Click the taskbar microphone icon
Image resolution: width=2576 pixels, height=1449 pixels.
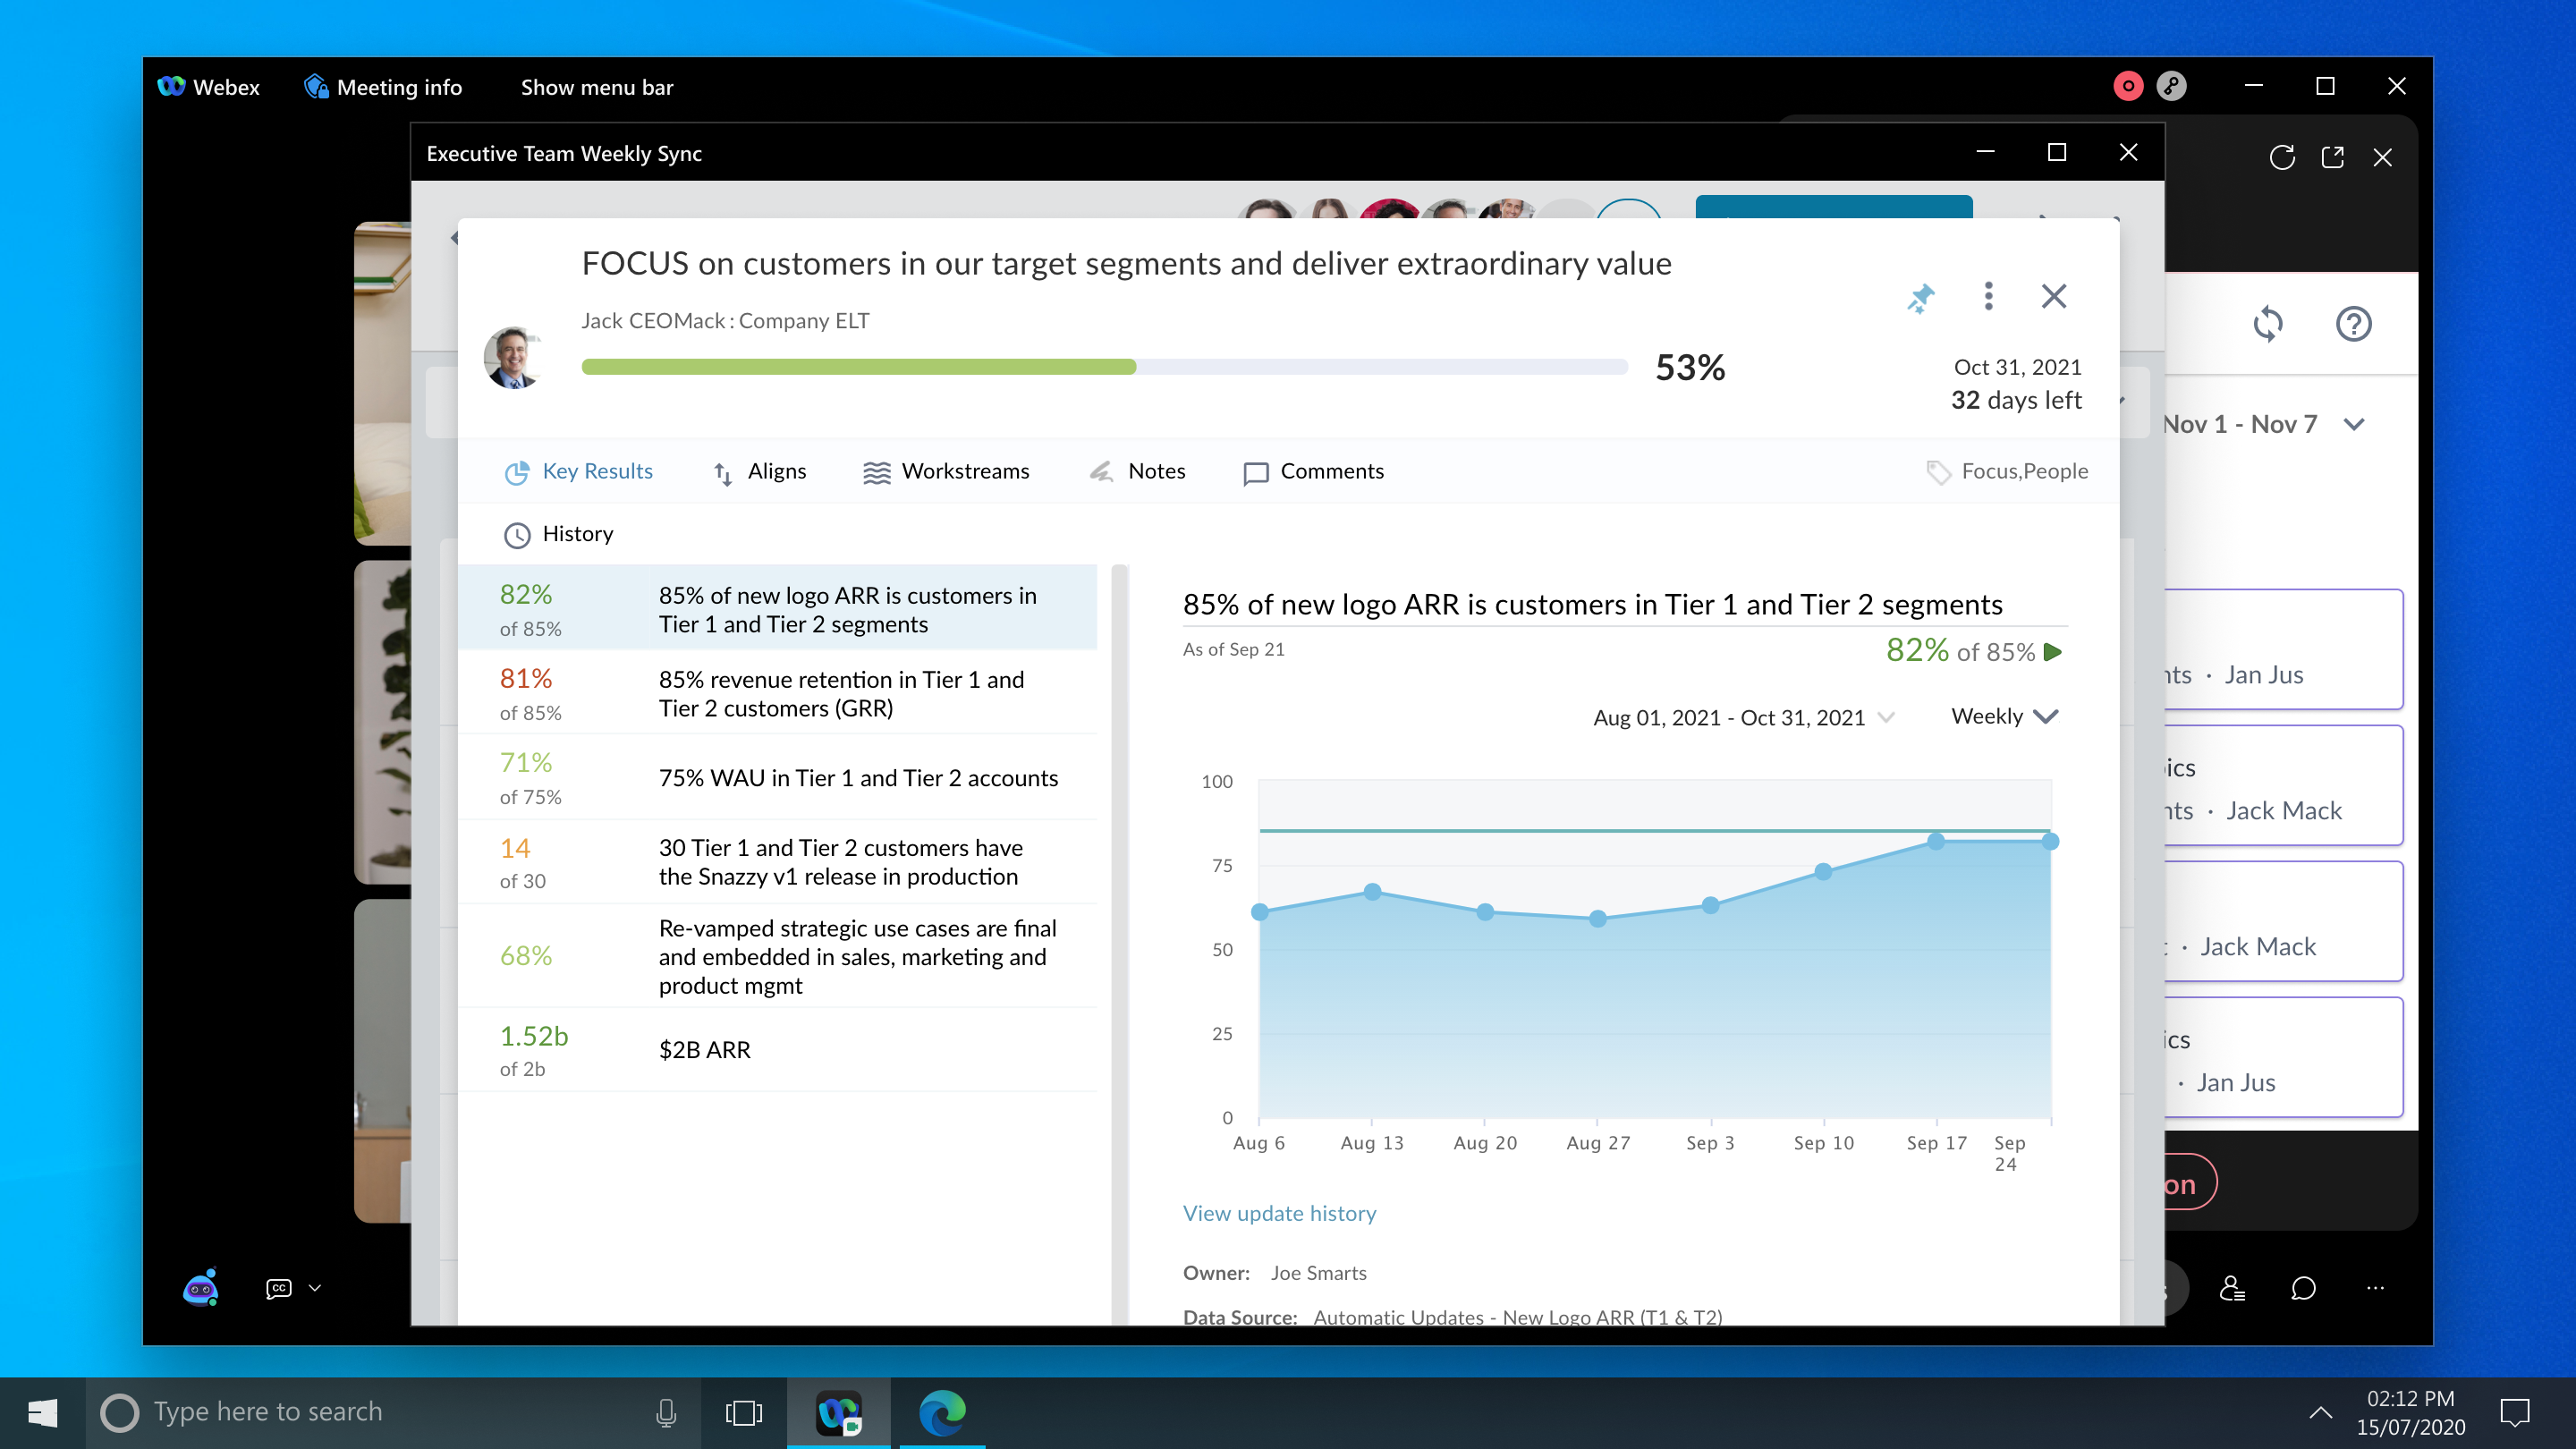(666, 1412)
